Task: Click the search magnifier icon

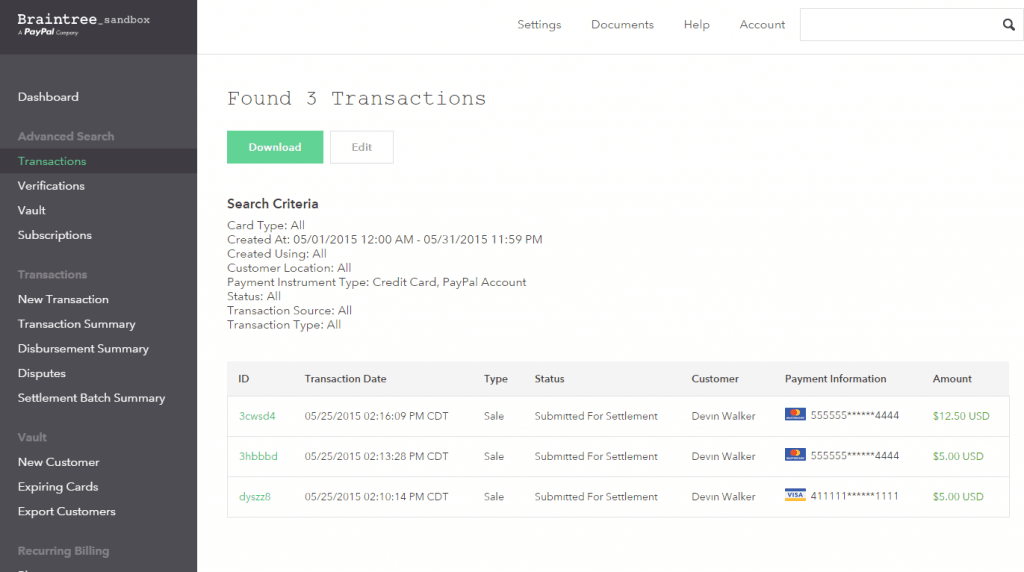Action: [1008, 25]
